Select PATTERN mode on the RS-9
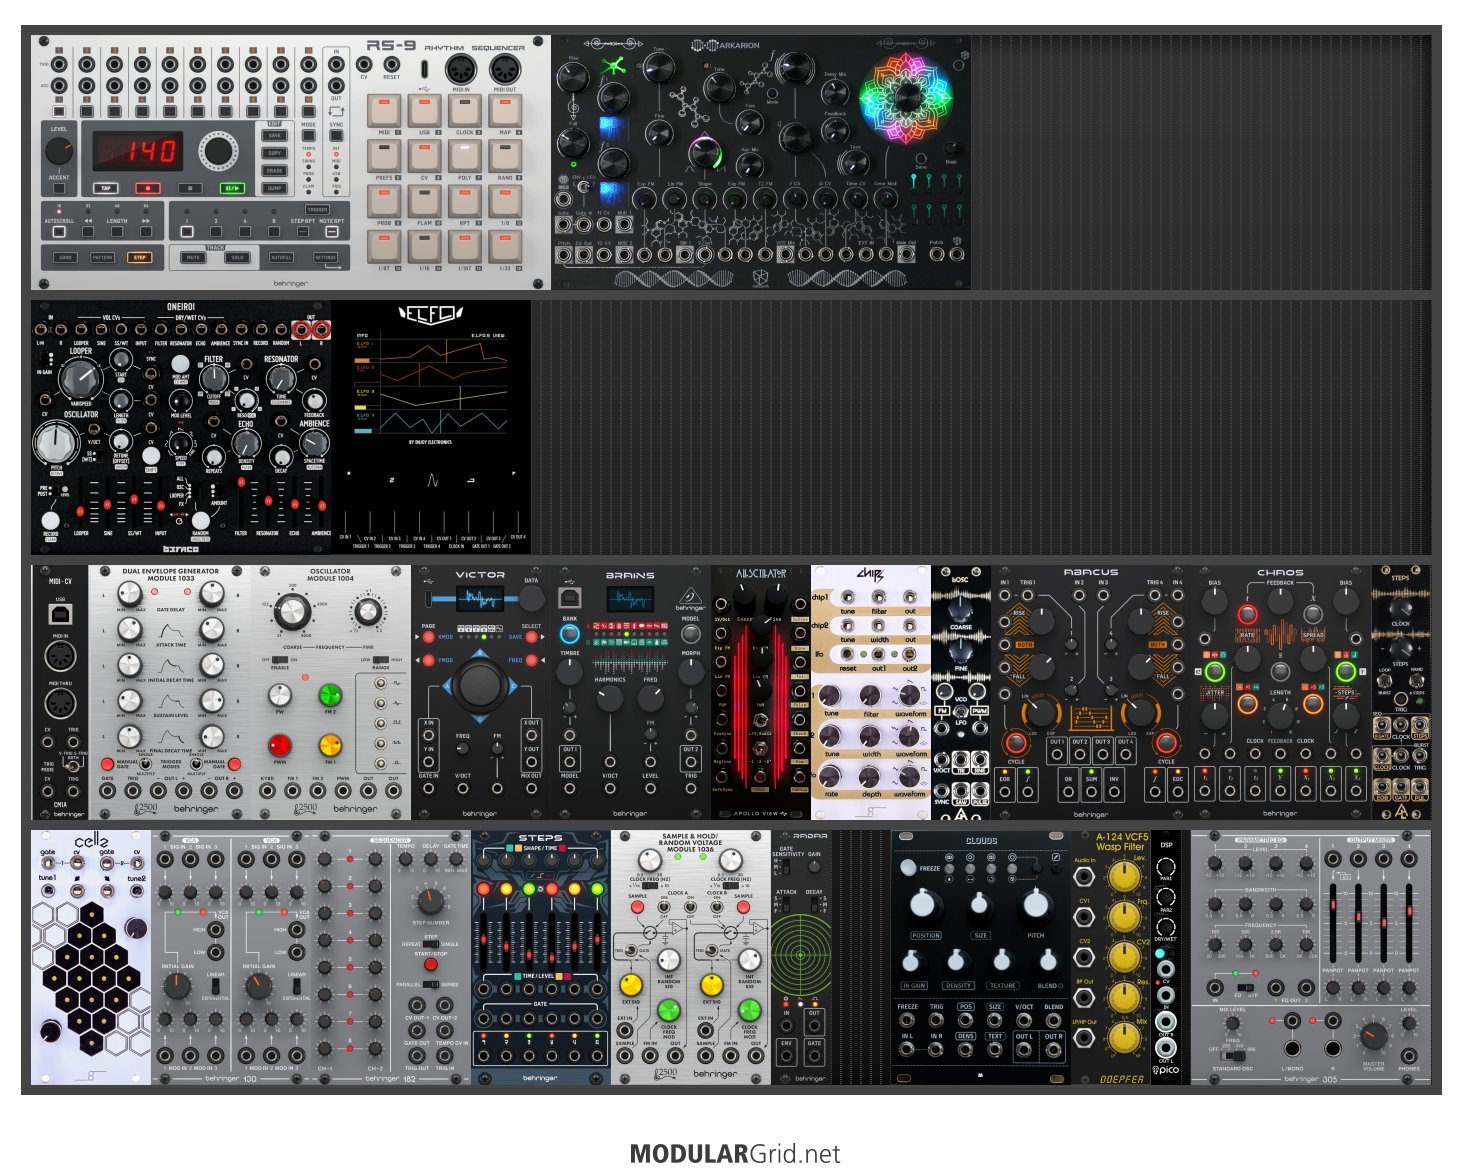 coord(103,257)
